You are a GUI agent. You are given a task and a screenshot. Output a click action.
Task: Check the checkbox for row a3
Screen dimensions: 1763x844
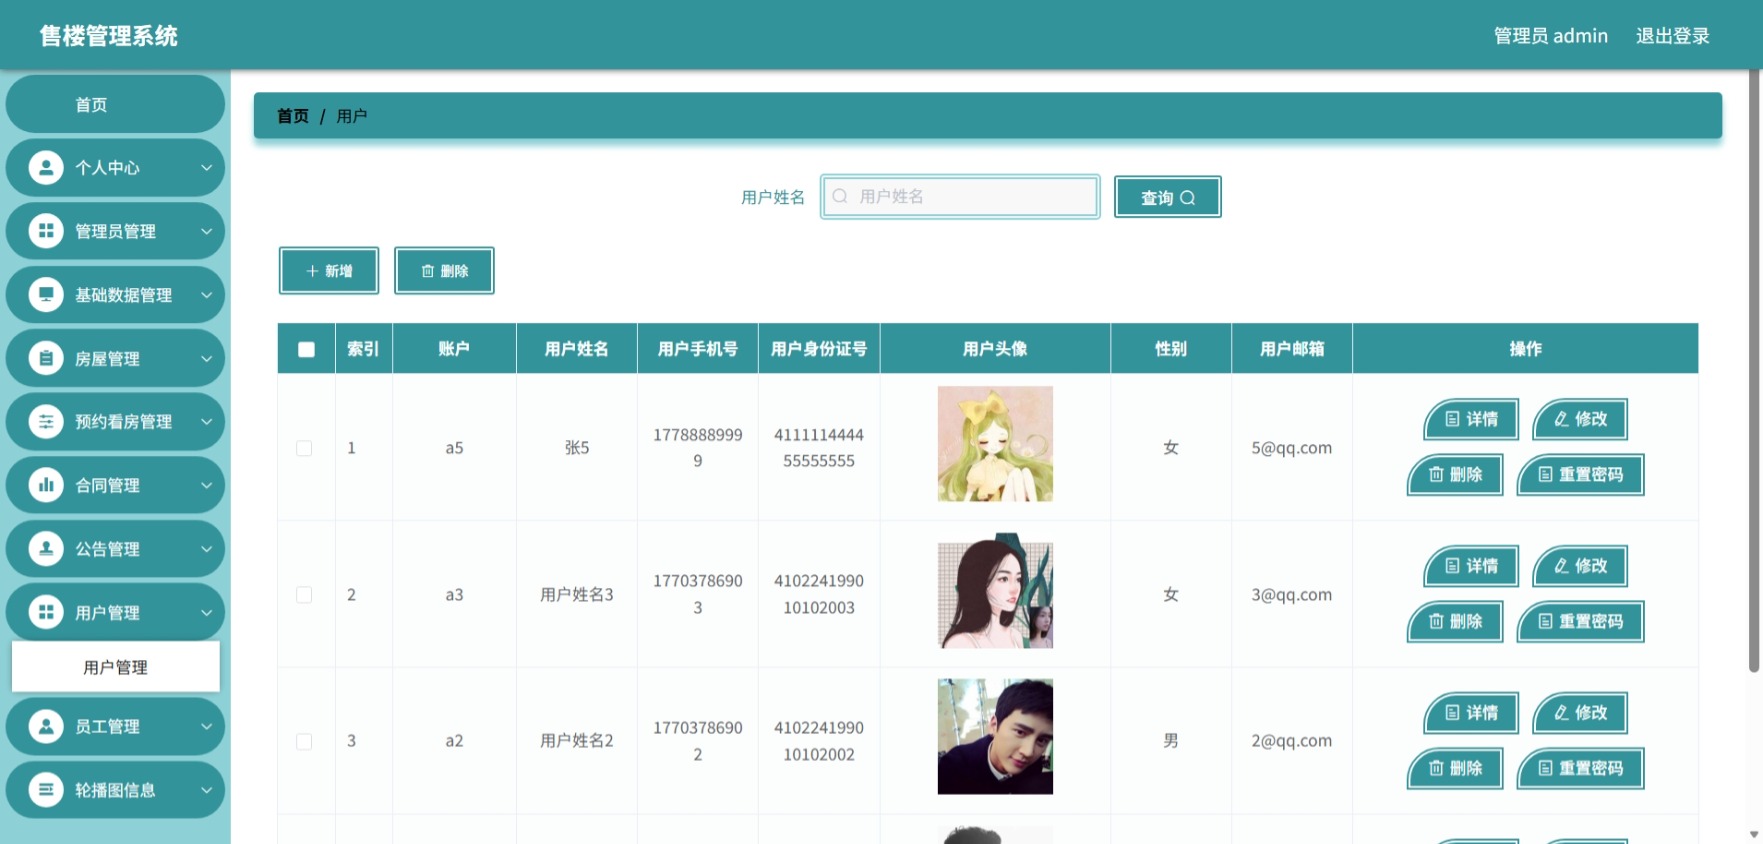[x=304, y=595]
